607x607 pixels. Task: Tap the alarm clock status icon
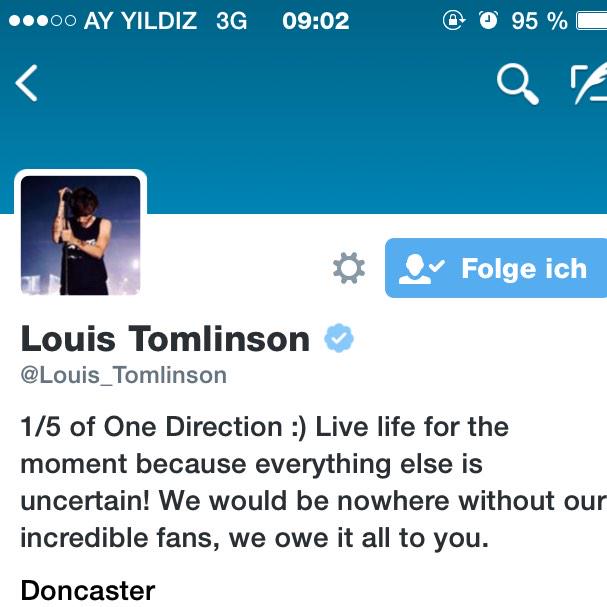tap(489, 20)
